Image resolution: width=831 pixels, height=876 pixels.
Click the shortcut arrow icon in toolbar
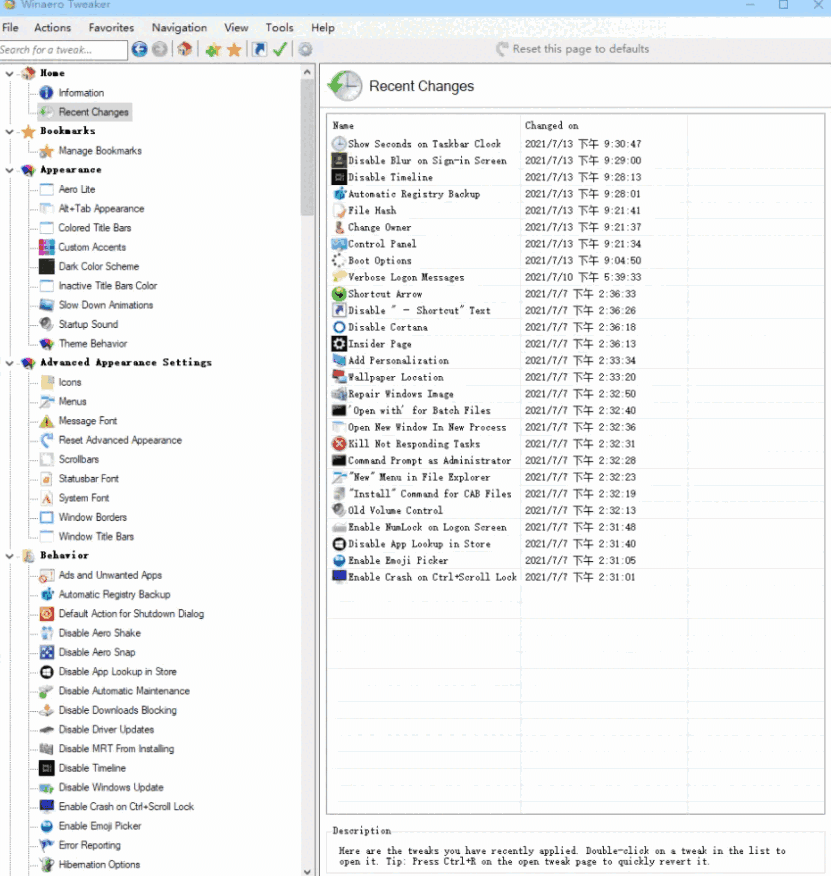pyautogui.click(x=259, y=49)
